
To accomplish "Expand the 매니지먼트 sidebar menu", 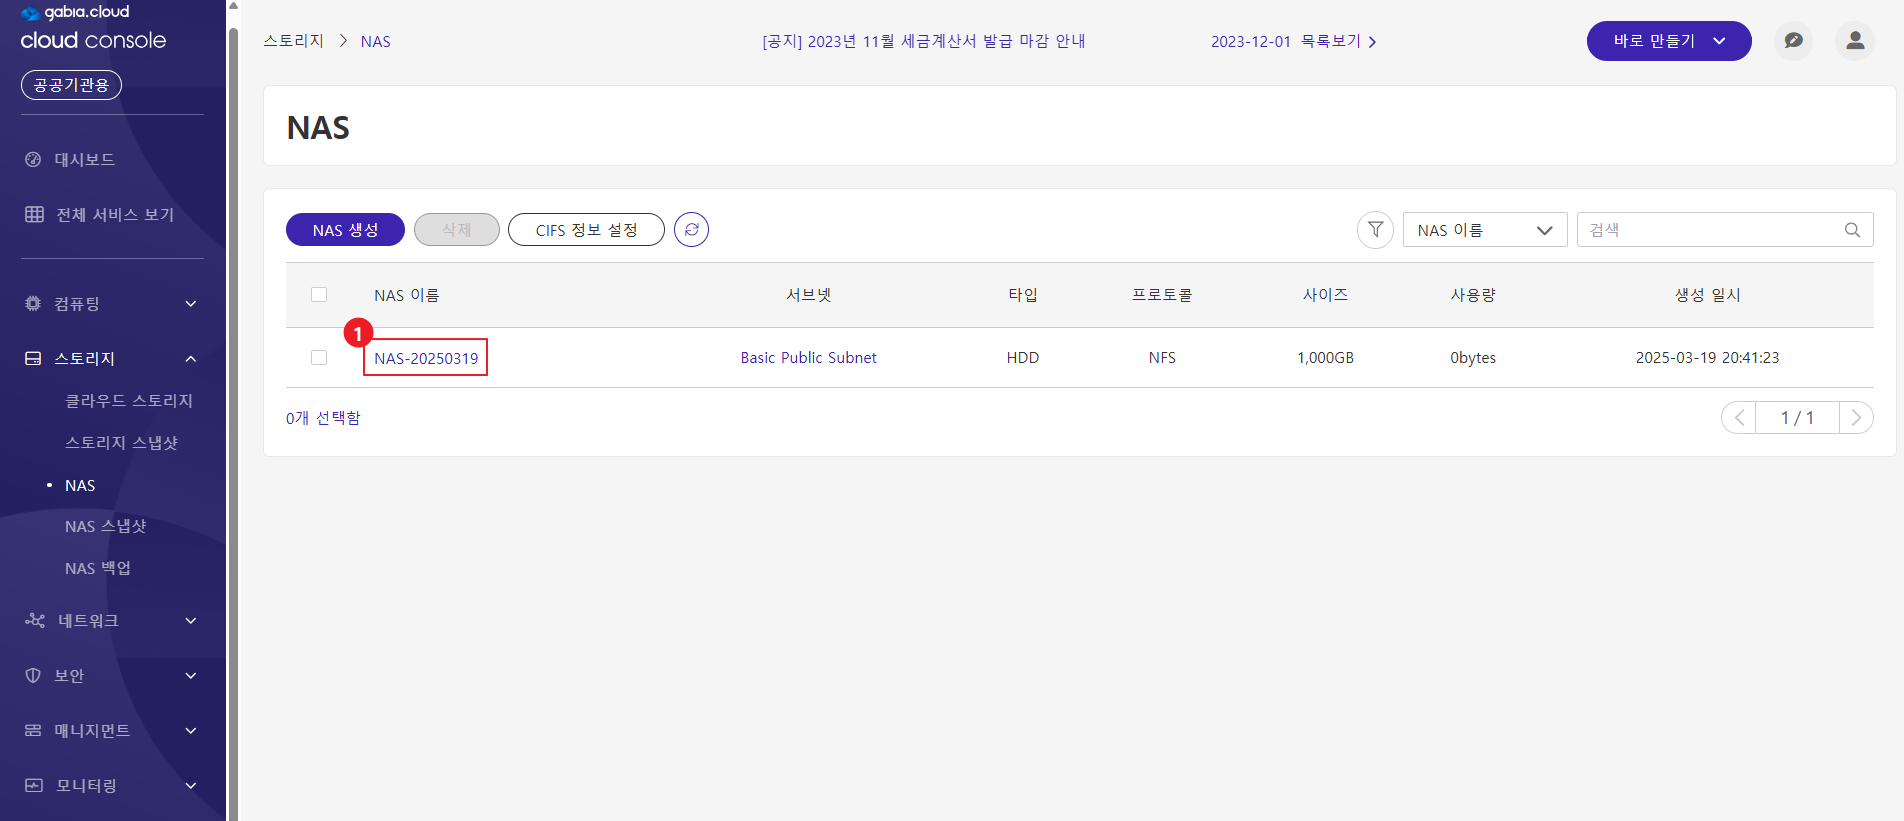I will (x=191, y=731).
